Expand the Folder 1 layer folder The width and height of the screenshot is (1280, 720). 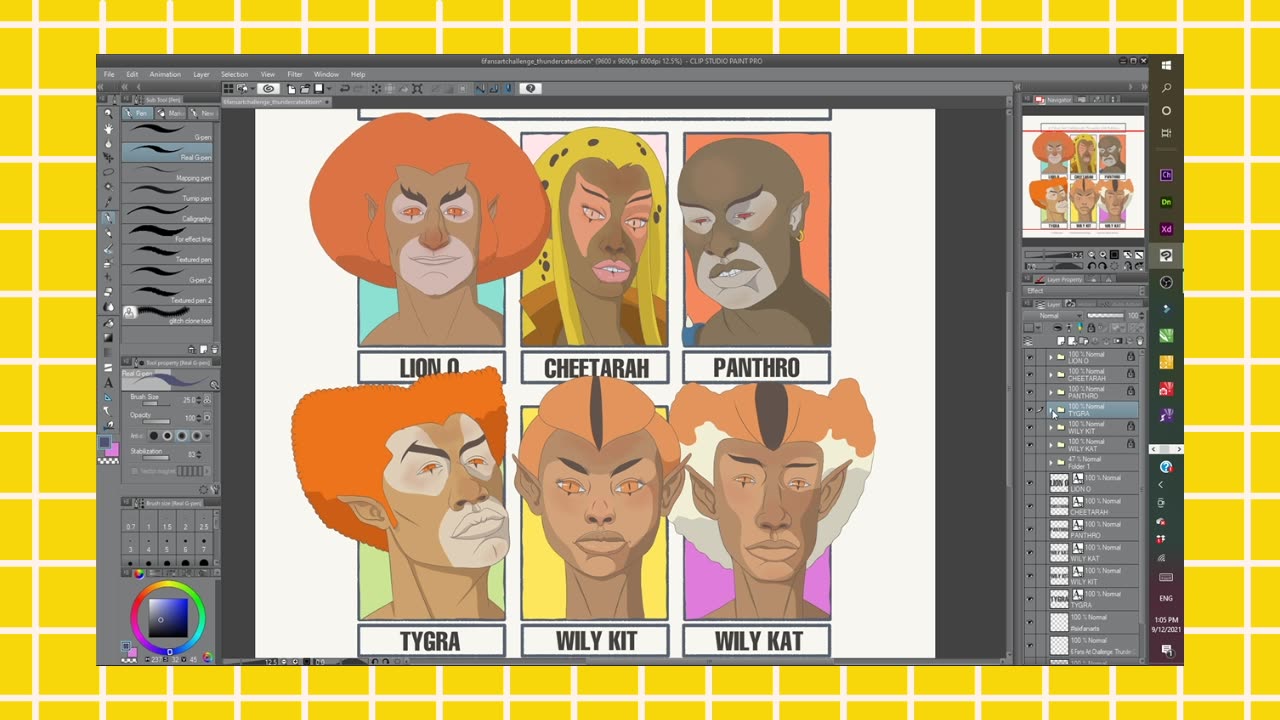click(1051, 462)
